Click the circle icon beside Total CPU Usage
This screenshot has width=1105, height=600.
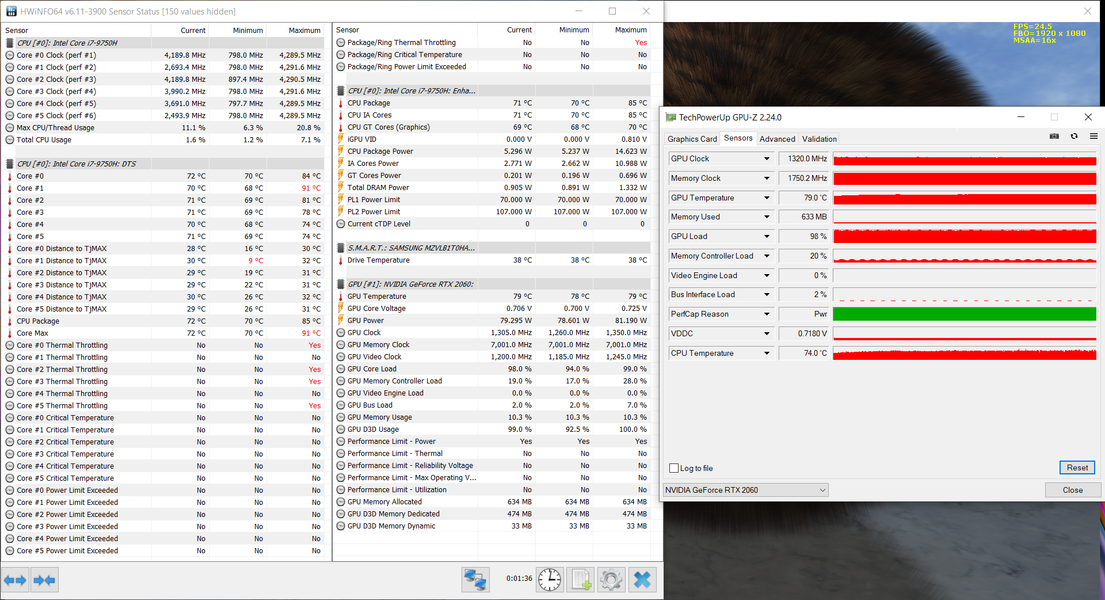(9, 140)
